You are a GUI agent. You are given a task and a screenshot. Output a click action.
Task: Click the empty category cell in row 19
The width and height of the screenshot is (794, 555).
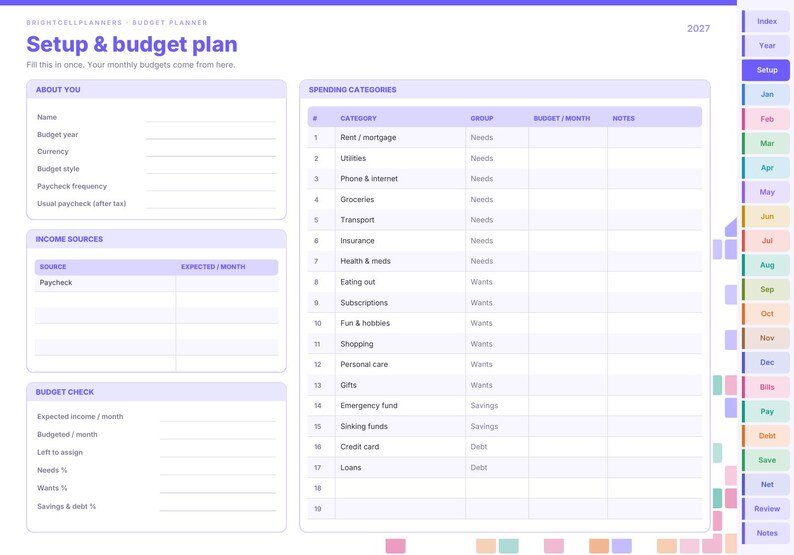pyautogui.click(x=400, y=509)
